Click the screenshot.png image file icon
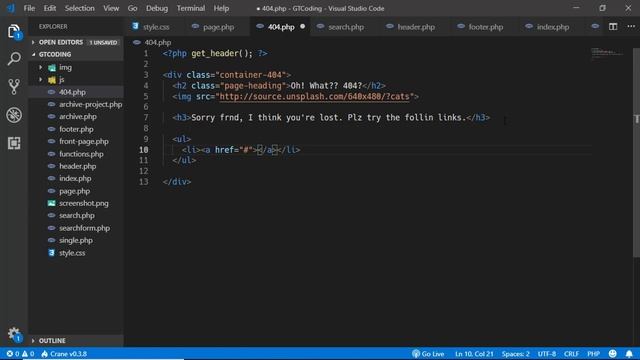Image resolution: width=640 pixels, height=360 pixels. 51,203
